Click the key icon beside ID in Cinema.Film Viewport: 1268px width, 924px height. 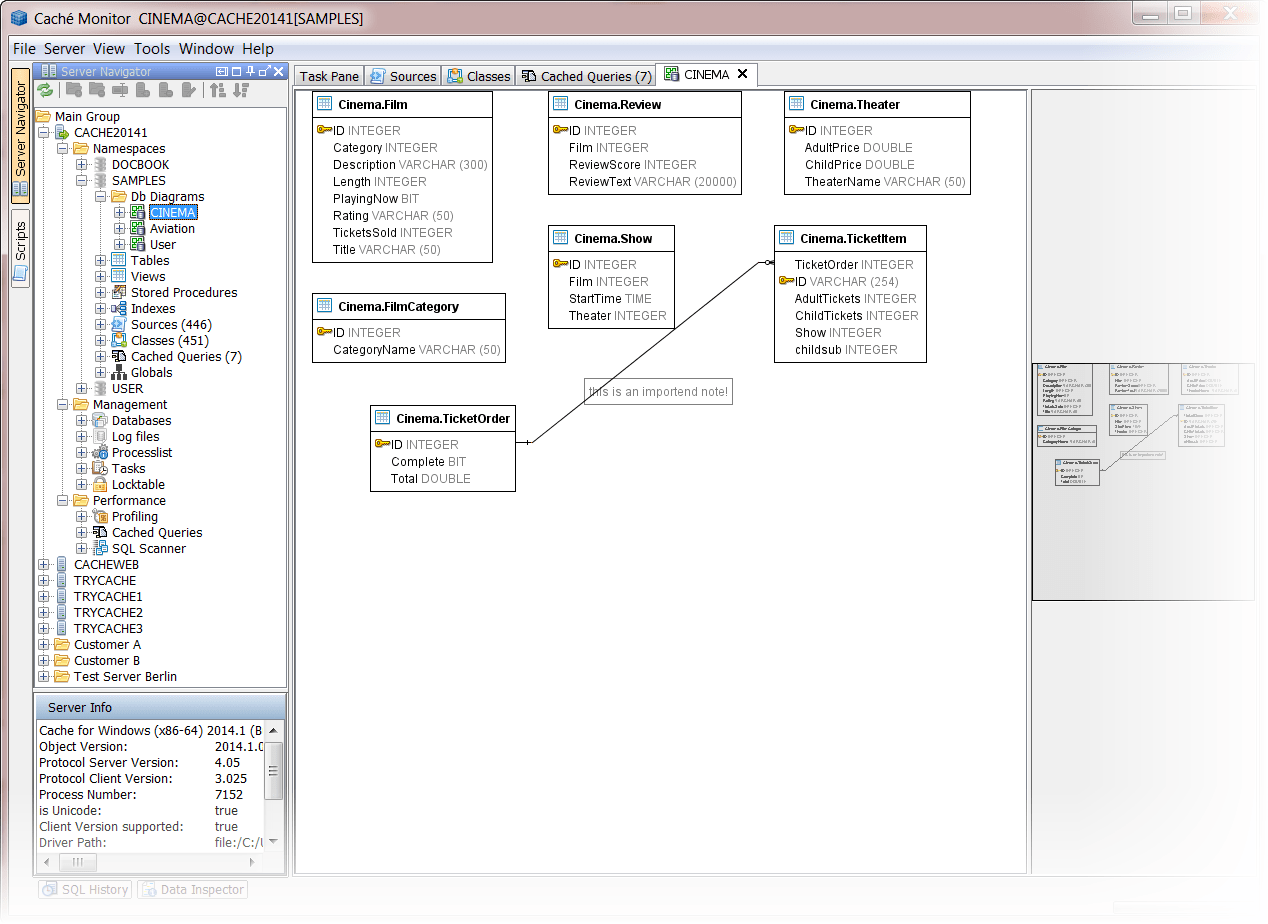(x=325, y=130)
